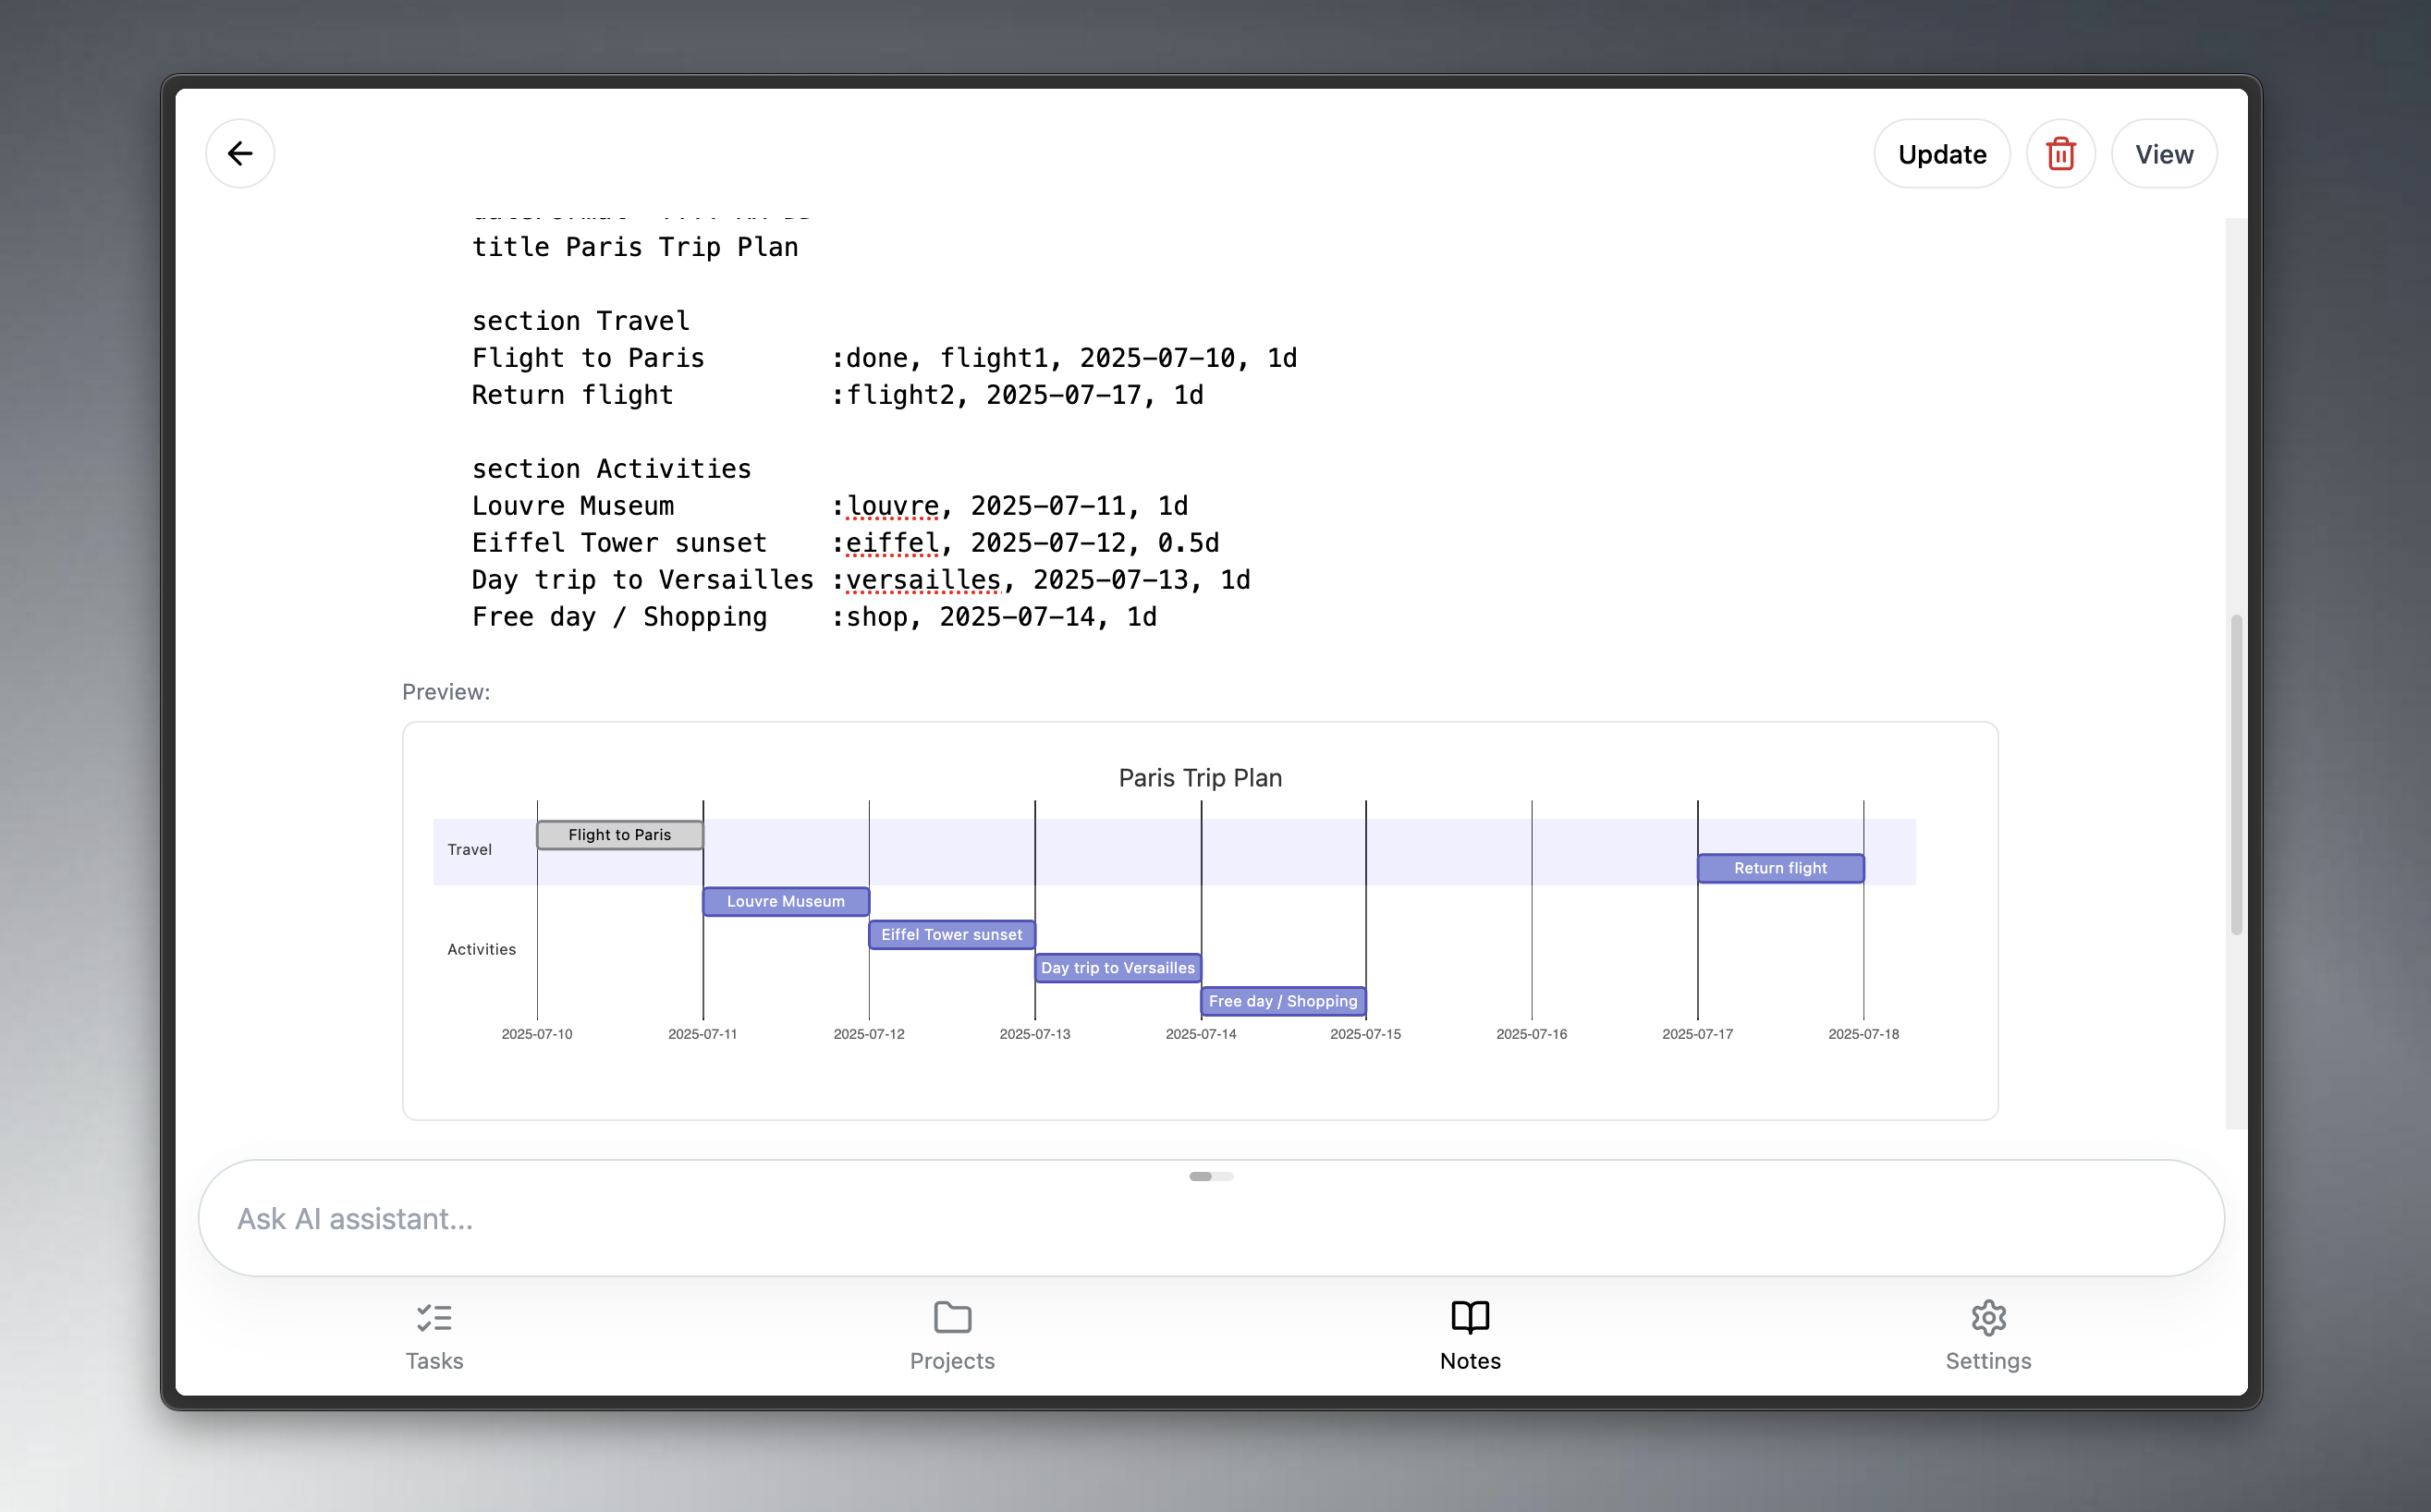The width and height of the screenshot is (2431, 1512).
Task: Click the Louvre Museum gantt bar
Action: pos(785,901)
